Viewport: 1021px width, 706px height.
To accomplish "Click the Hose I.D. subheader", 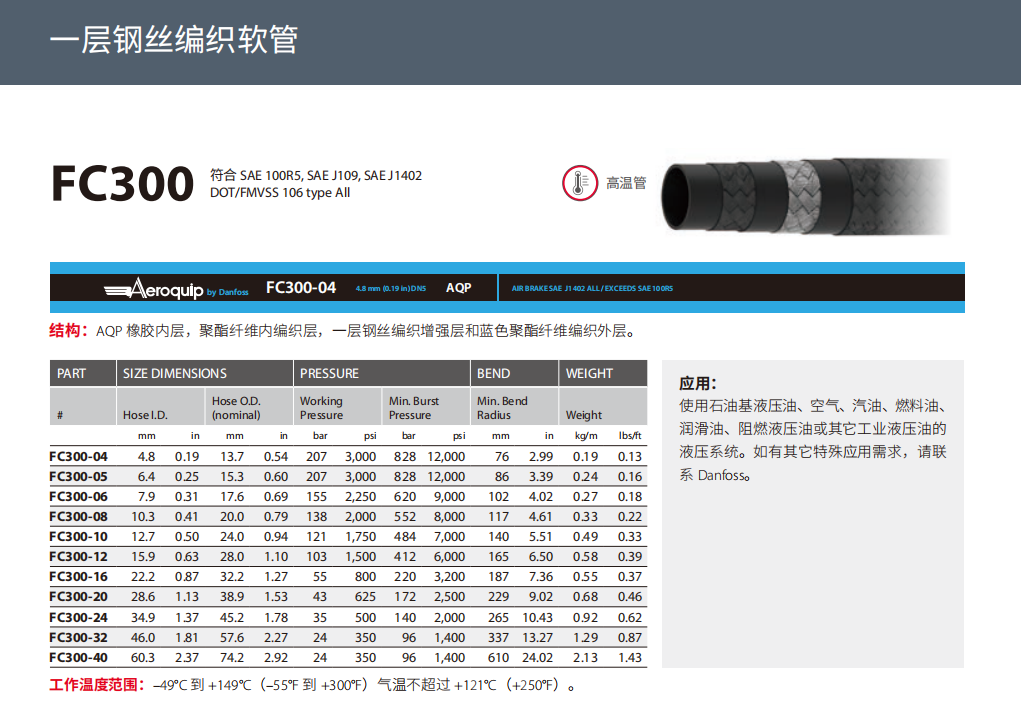I will [145, 415].
